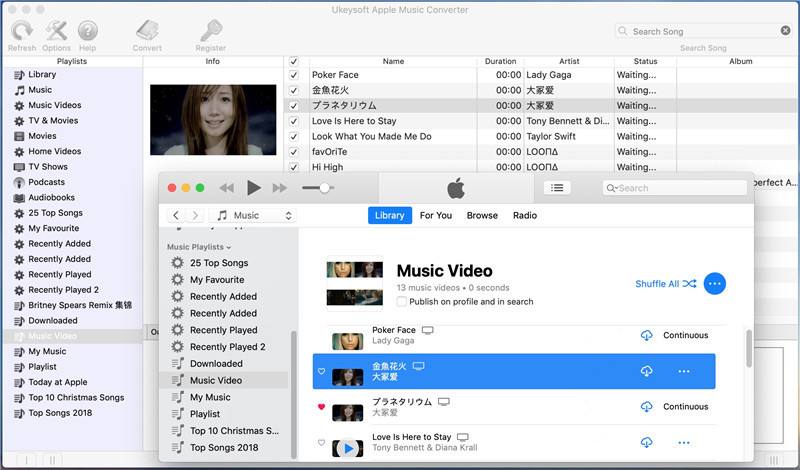Click the iTunes rewind button
800x470 pixels.
click(227, 188)
